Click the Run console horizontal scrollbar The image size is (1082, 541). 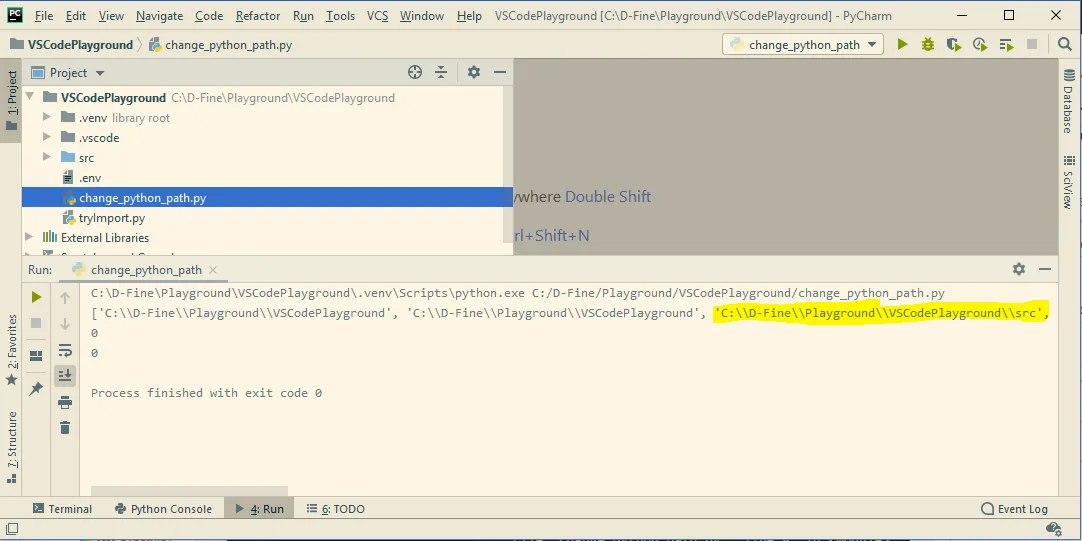(x=189, y=491)
